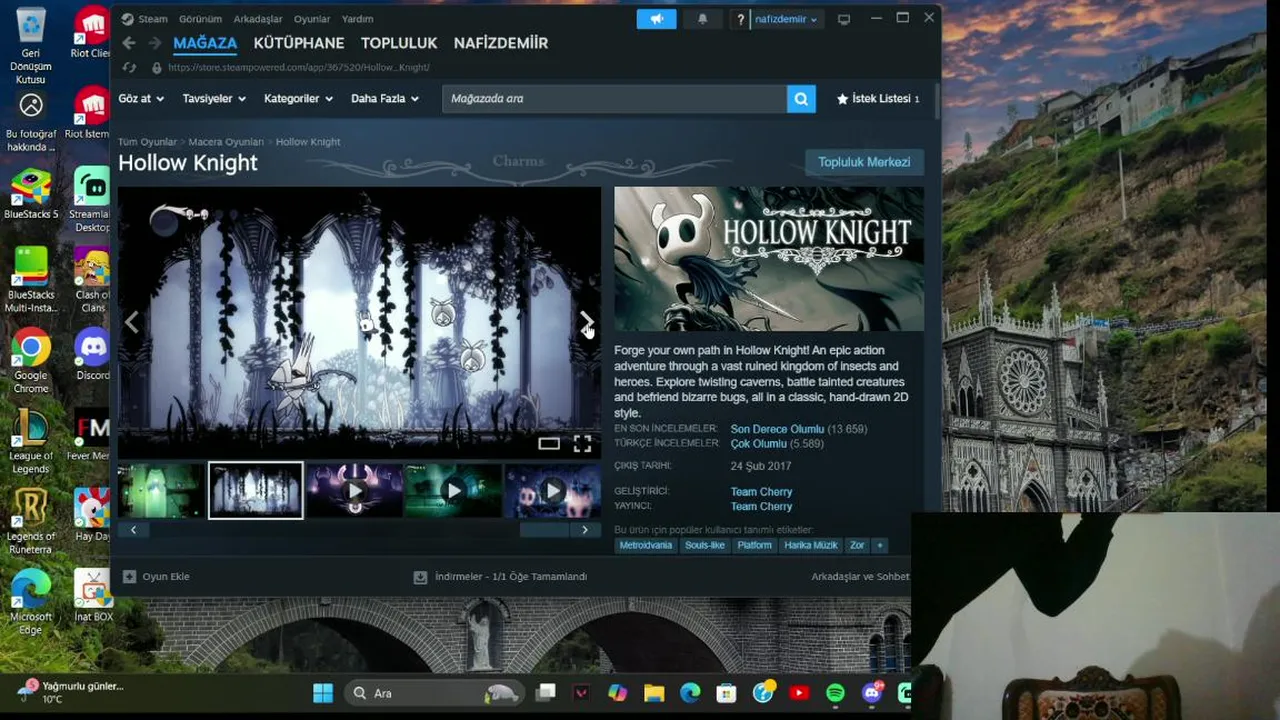Screen dimensions: 1280x720
Task: Switch to Big Picture monitor icon
Action: [x=844, y=19]
